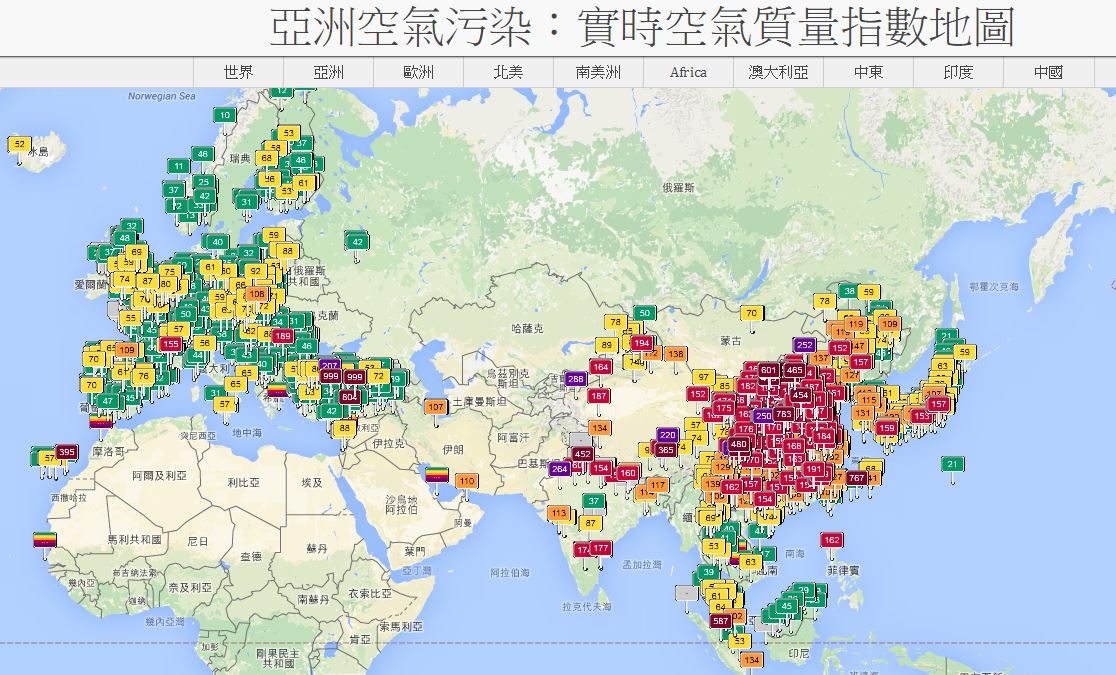The width and height of the screenshot is (1116, 675).
Task: Click the orange 108 marker in Europe
Action: coord(257,294)
